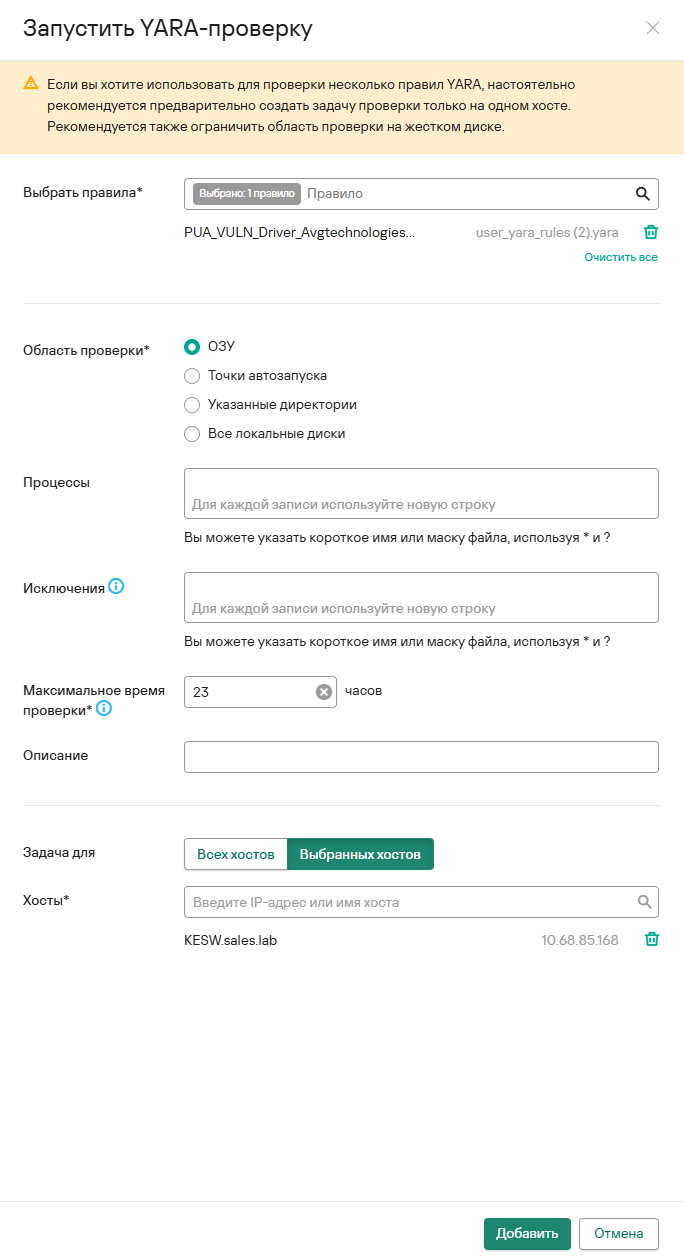Remove the KESW.sales.lab host via trash icon

pos(651,940)
